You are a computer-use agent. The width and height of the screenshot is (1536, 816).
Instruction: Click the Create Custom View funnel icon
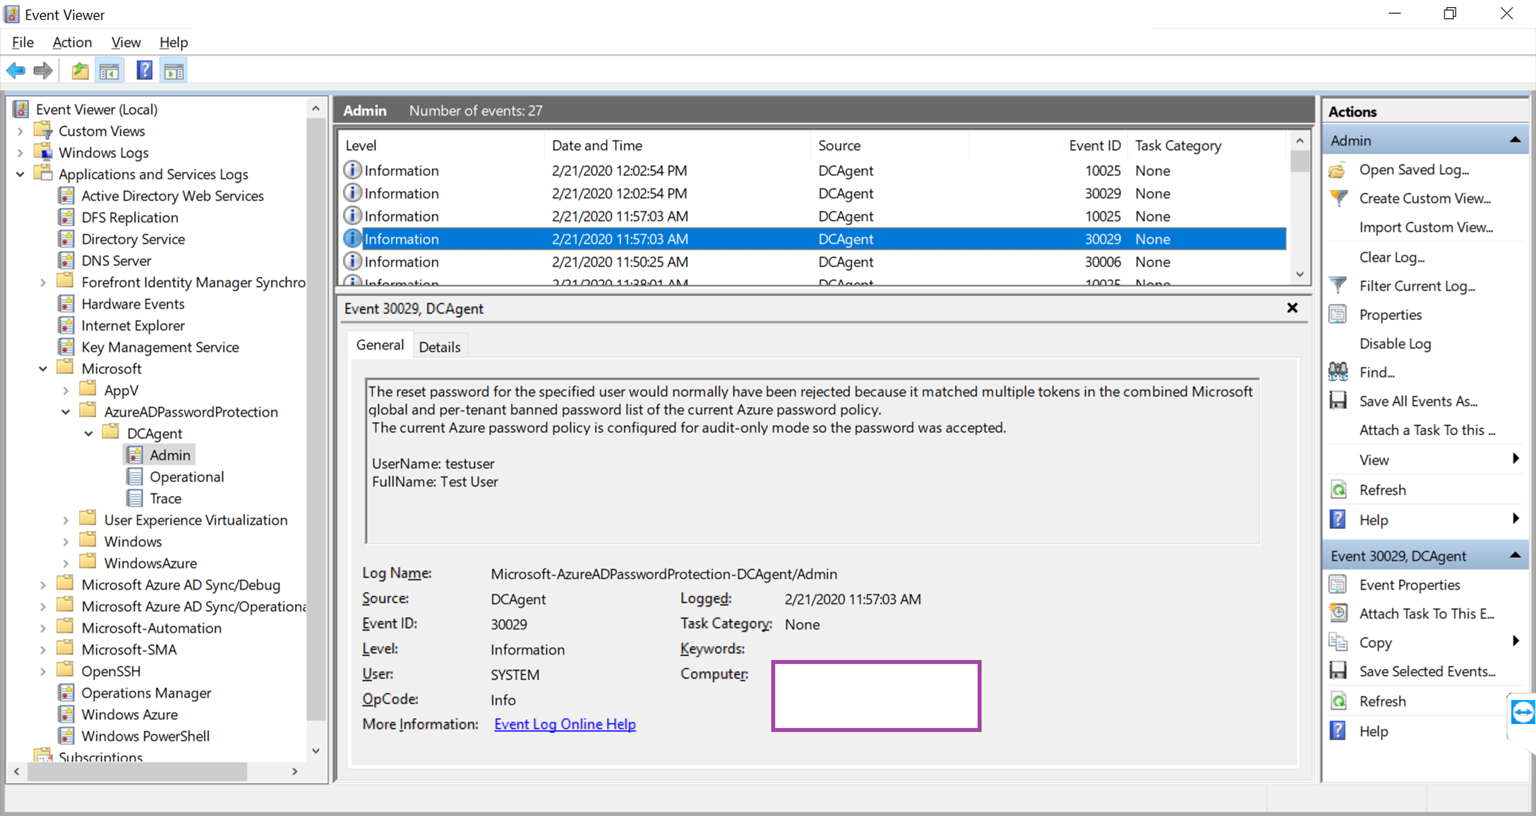(1338, 198)
